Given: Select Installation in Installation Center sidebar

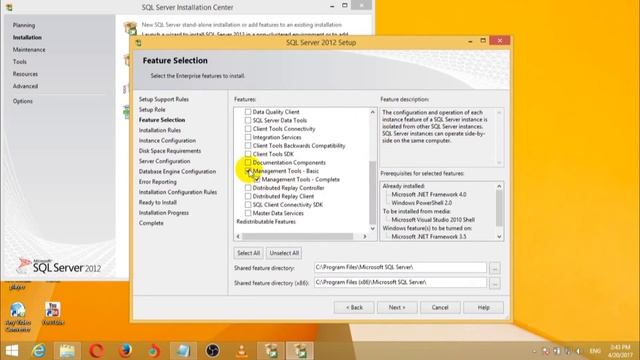Looking at the screenshot, I should click(27, 38).
